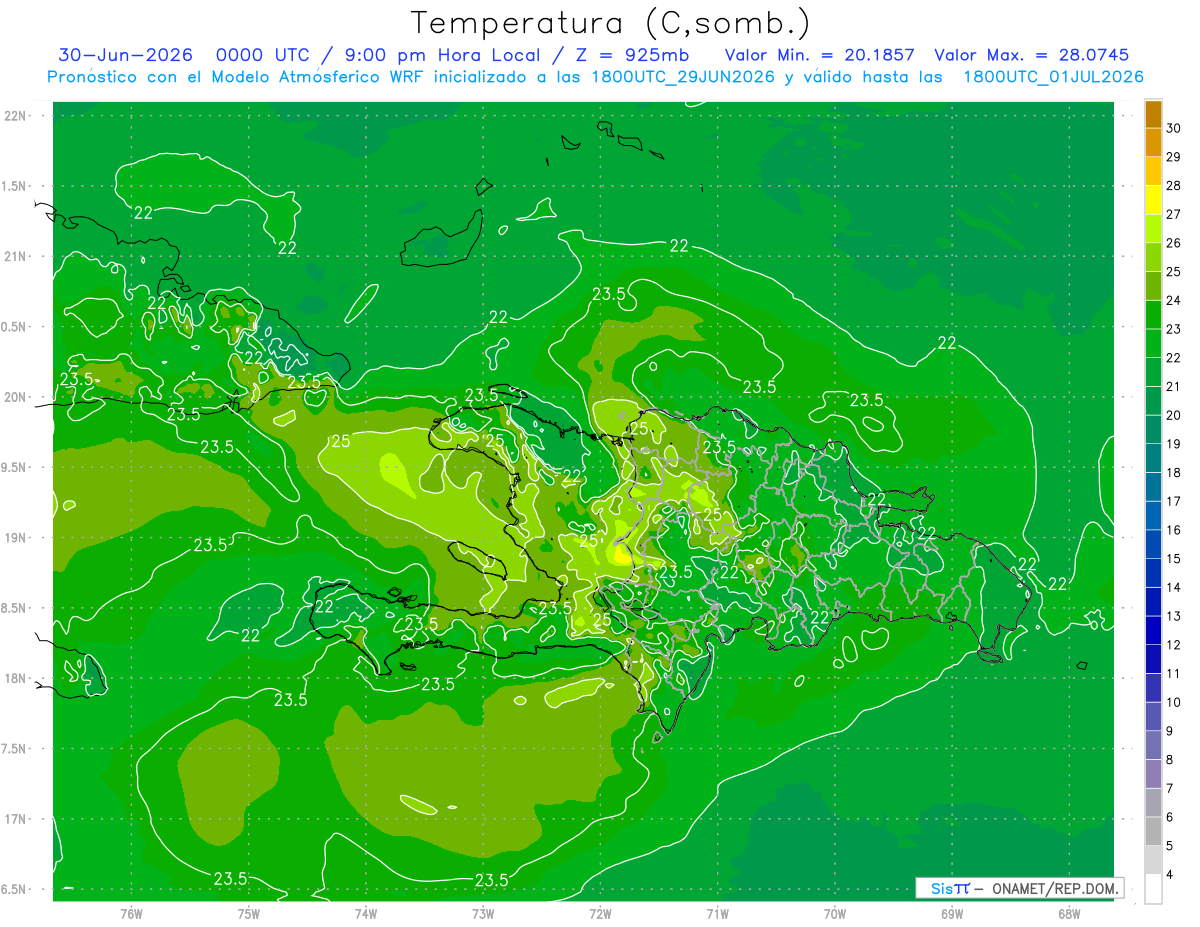Click the colorbar swatch between 18 and 19
1200x927 pixels.
click(1153, 458)
